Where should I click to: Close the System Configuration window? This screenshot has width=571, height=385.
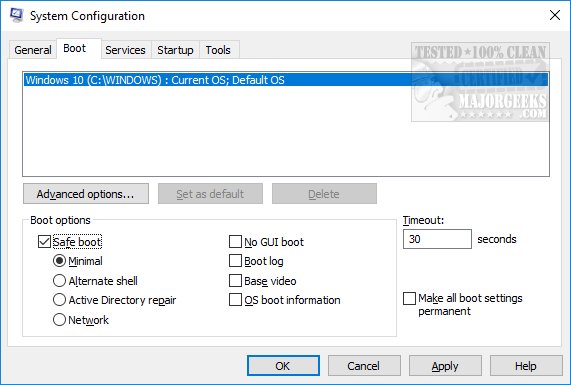(x=555, y=15)
